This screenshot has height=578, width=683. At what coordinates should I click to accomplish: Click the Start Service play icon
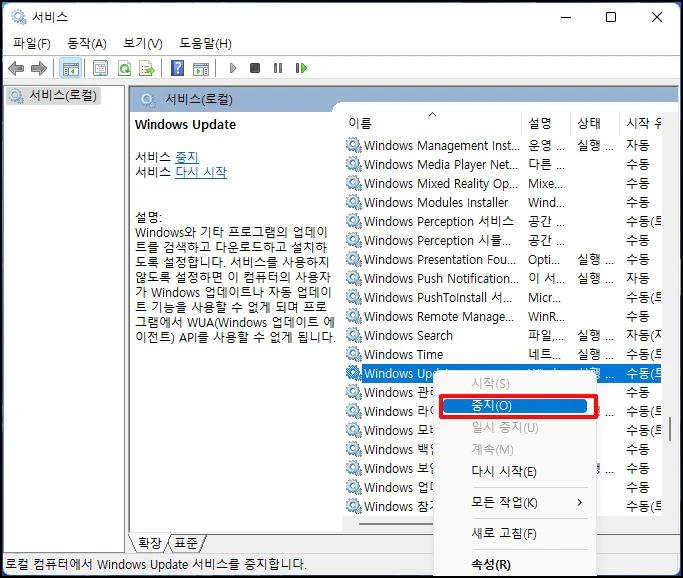click(x=233, y=68)
